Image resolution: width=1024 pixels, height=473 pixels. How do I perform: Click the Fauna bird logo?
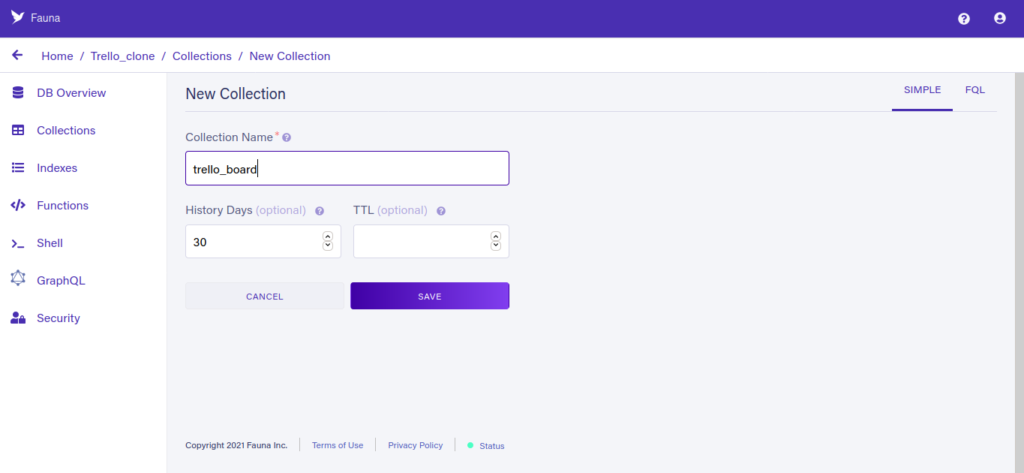coord(18,18)
